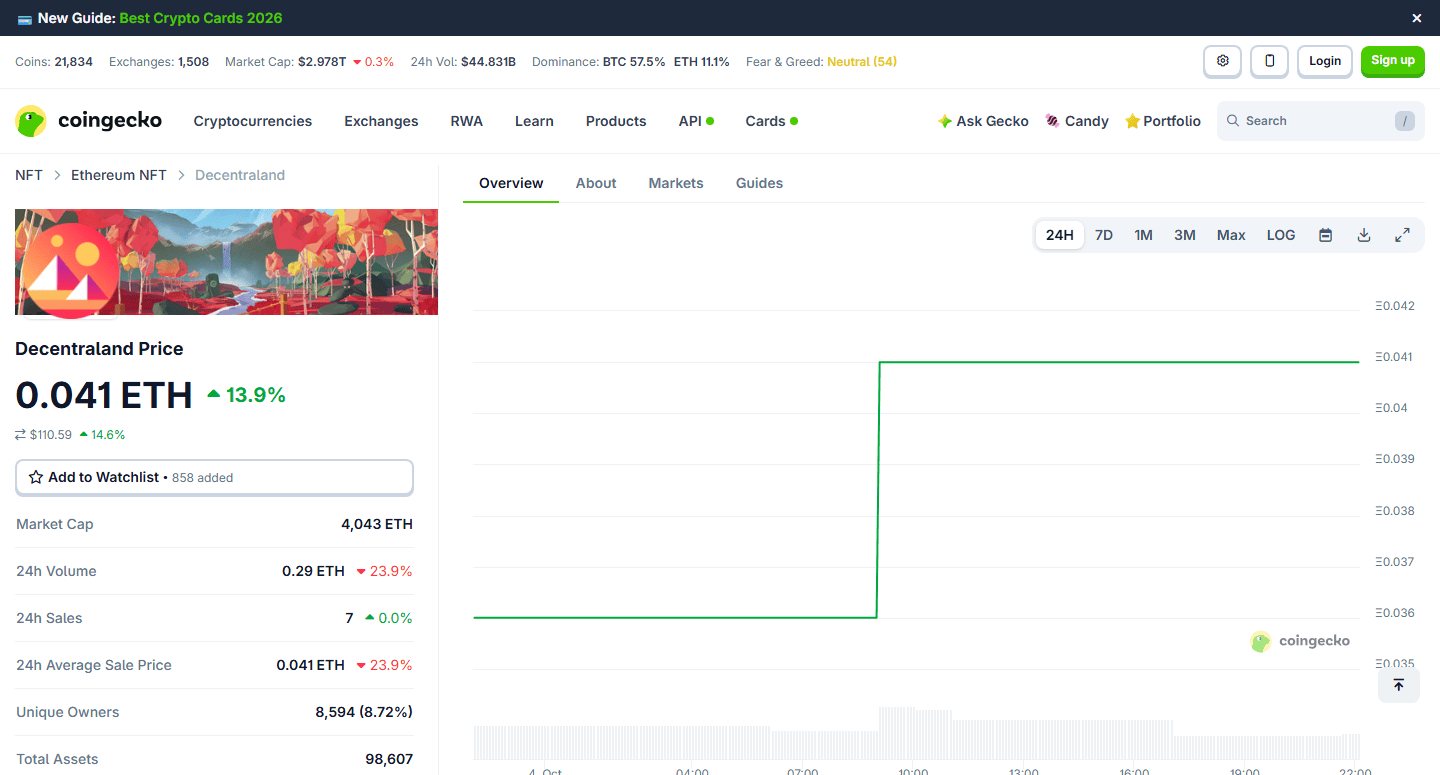
Task: Click the mobile app phone icon
Action: (x=1270, y=61)
